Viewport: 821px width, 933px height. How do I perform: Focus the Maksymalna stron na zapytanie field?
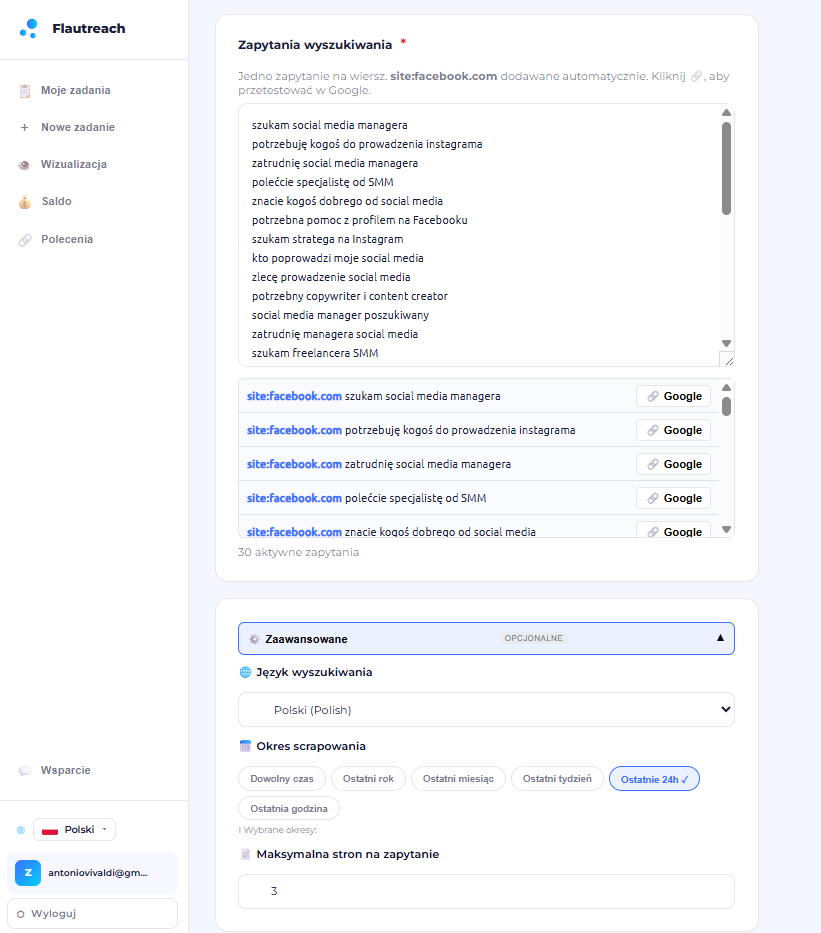click(x=486, y=891)
